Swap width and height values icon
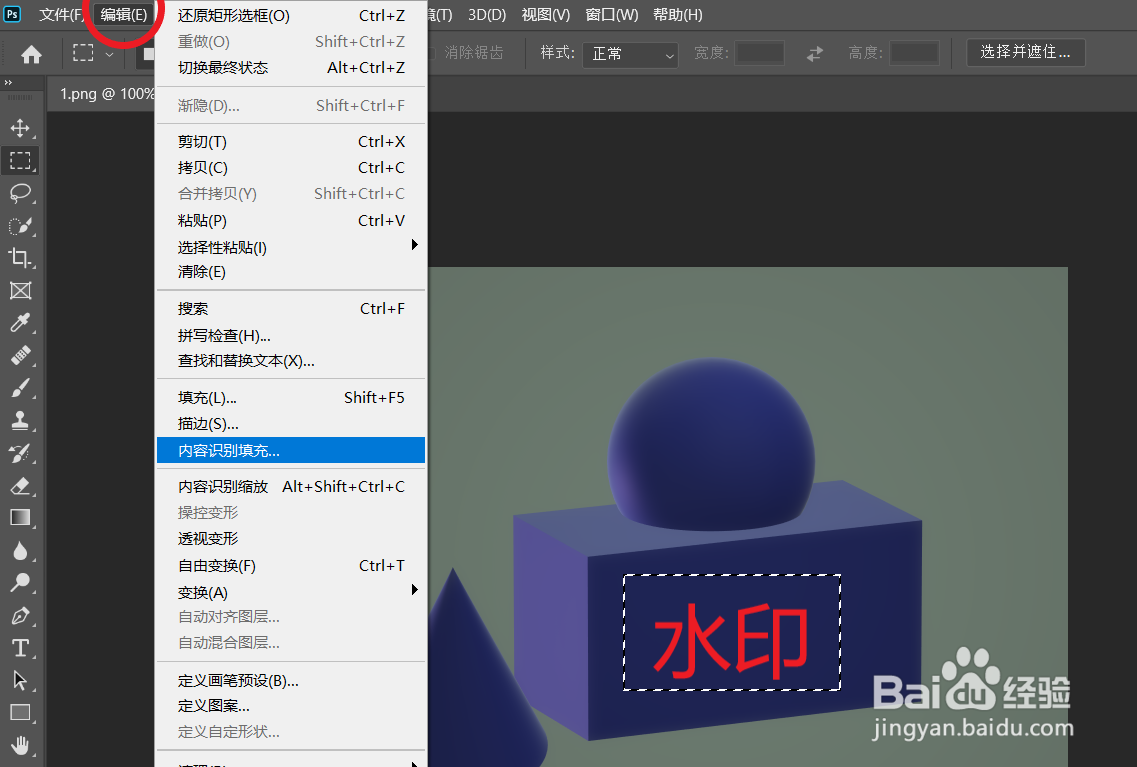The width and height of the screenshot is (1137, 767). pyautogui.click(x=815, y=54)
